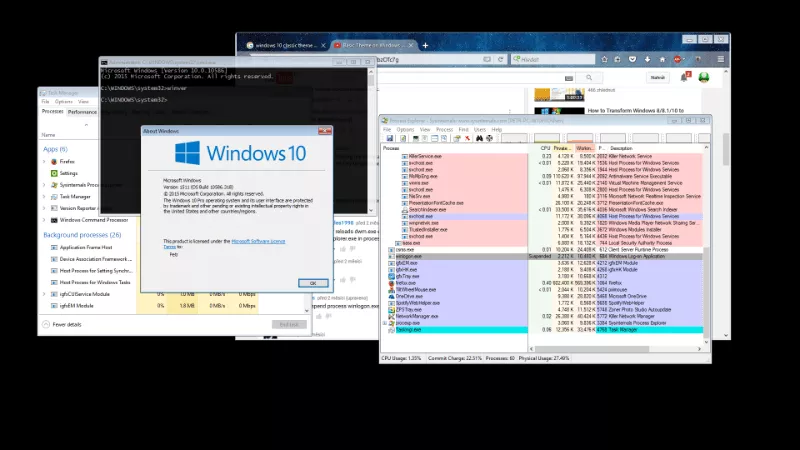
Task: Click the YouTube sidebar video thumbnail
Action: 559,95
